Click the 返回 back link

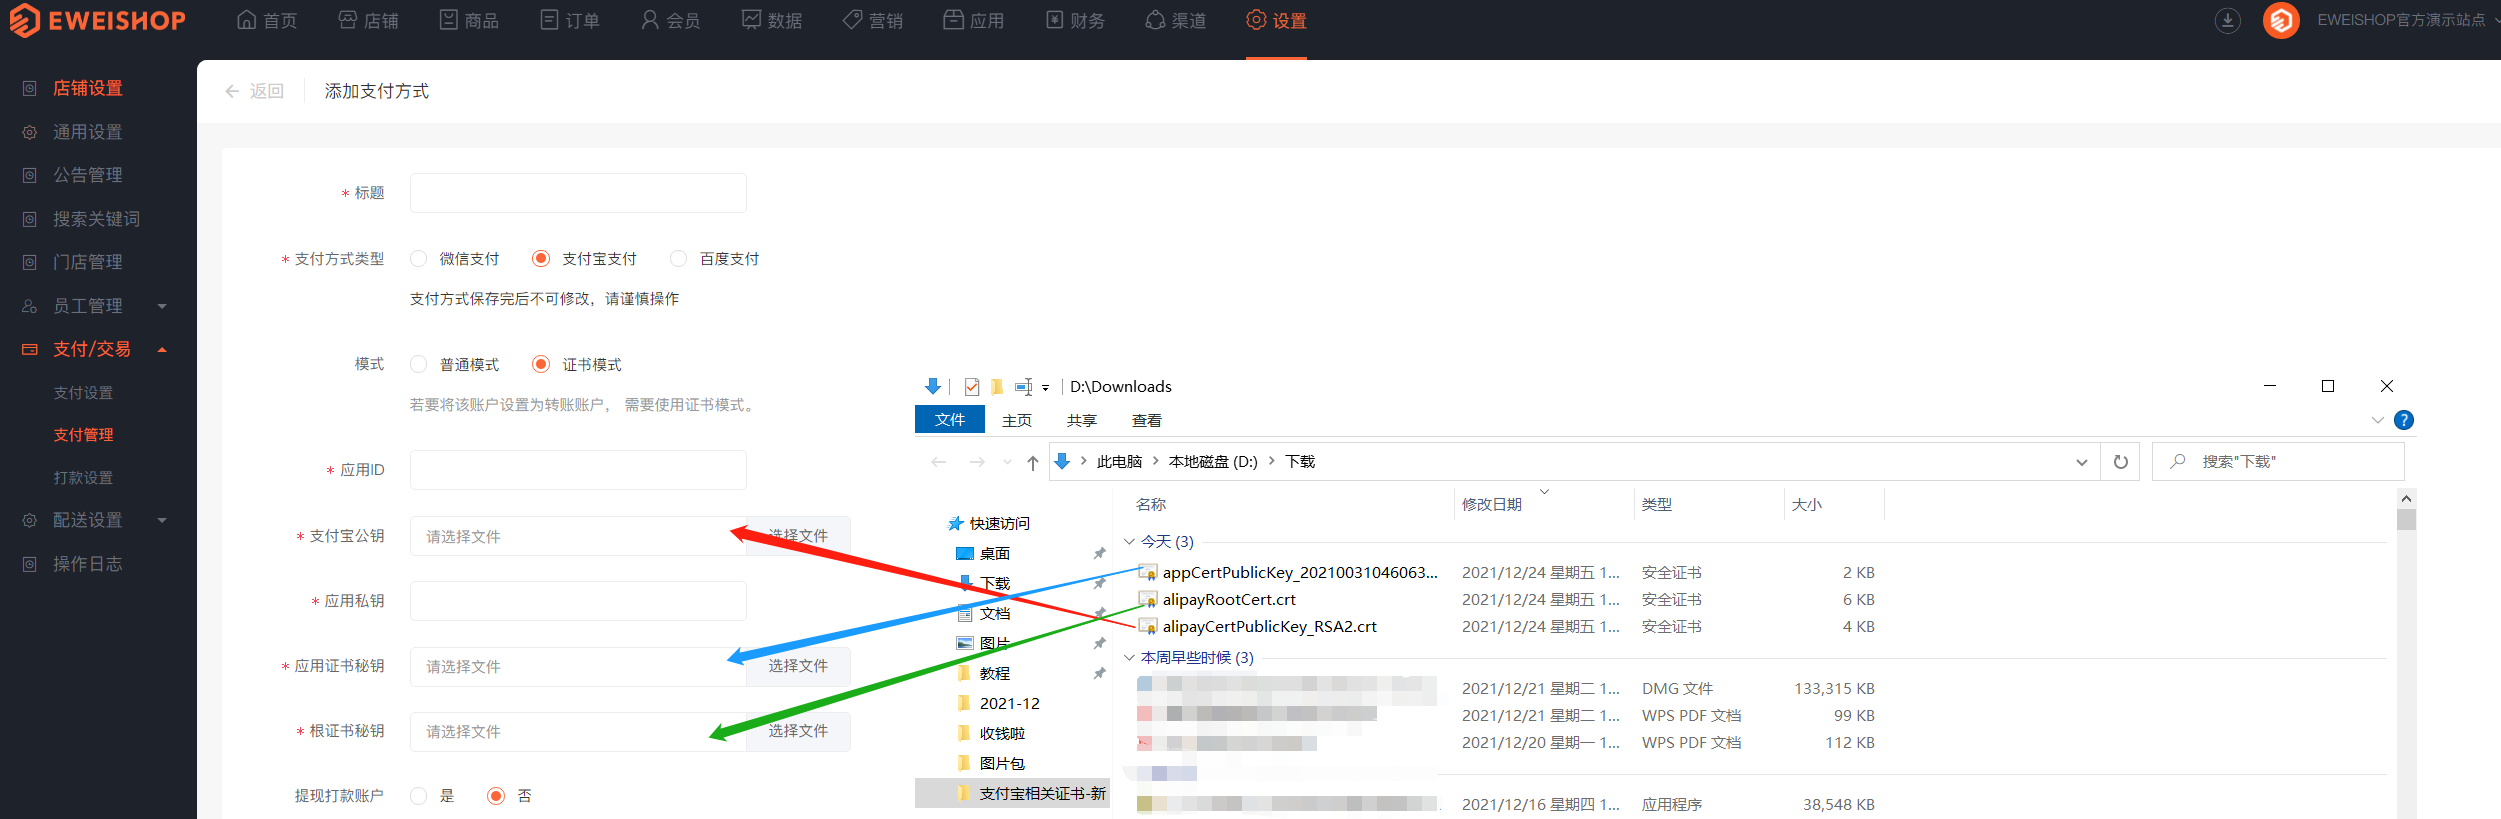255,91
